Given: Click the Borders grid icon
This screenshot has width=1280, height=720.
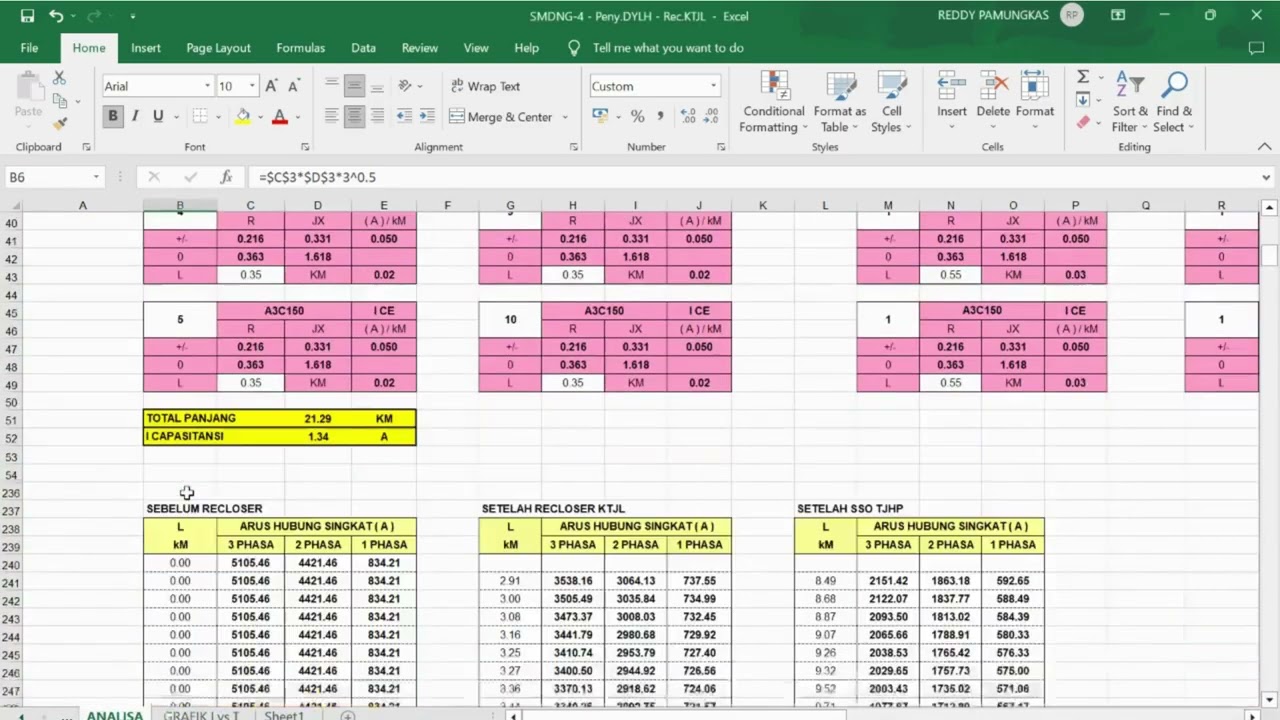Looking at the screenshot, I should point(200,116).
